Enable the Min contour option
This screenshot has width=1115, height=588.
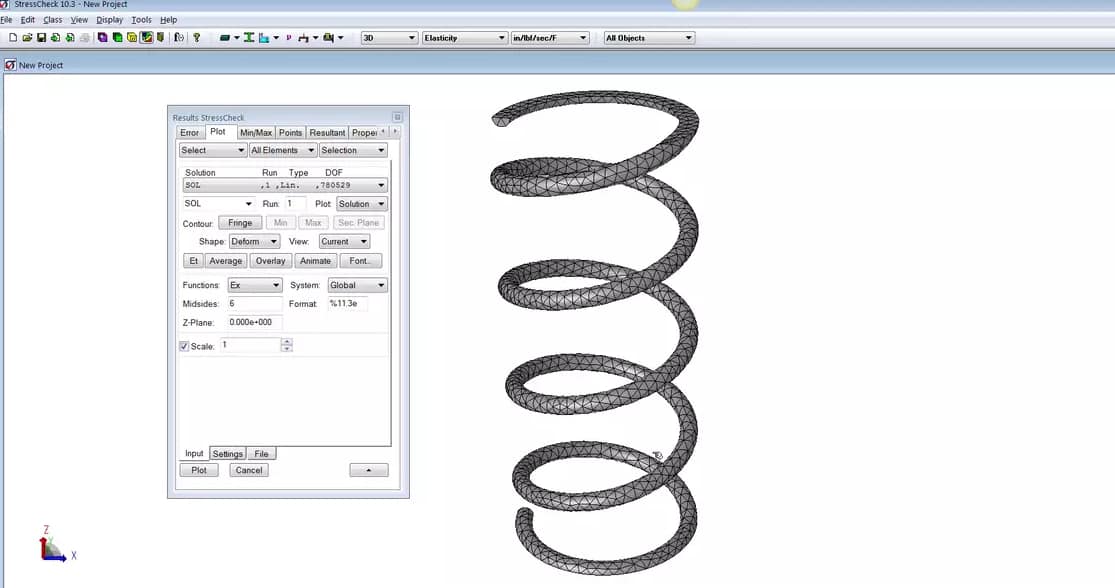[x=280, y=222]
